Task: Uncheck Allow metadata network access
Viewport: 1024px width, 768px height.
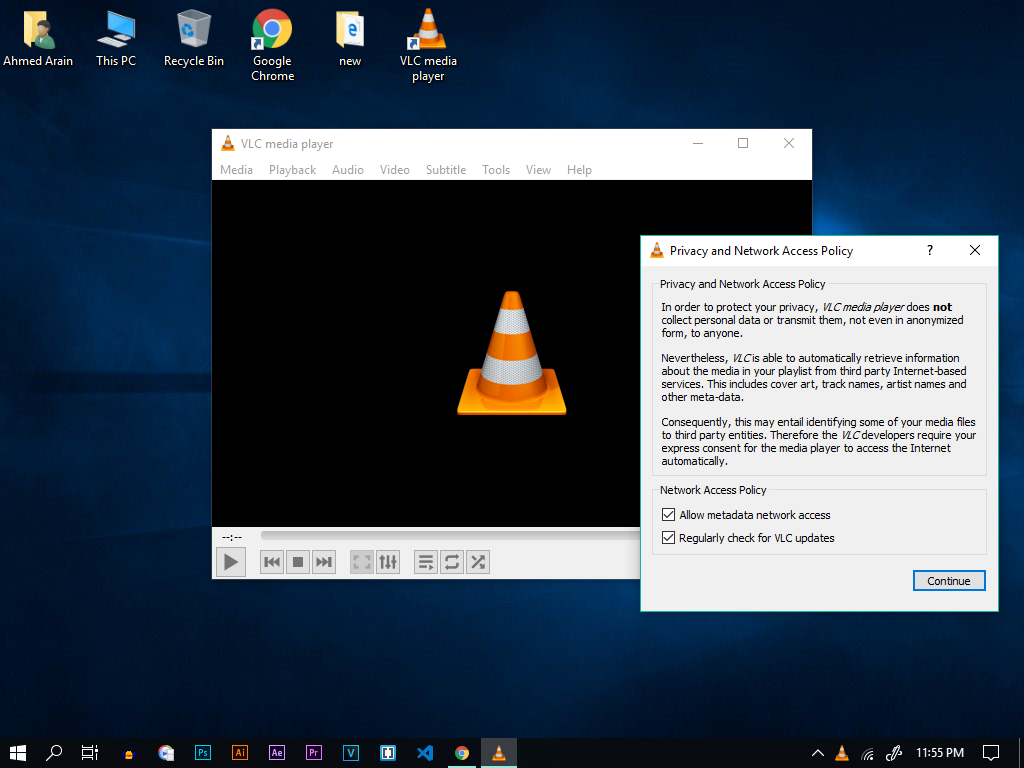Action: (x=669, y=515)
